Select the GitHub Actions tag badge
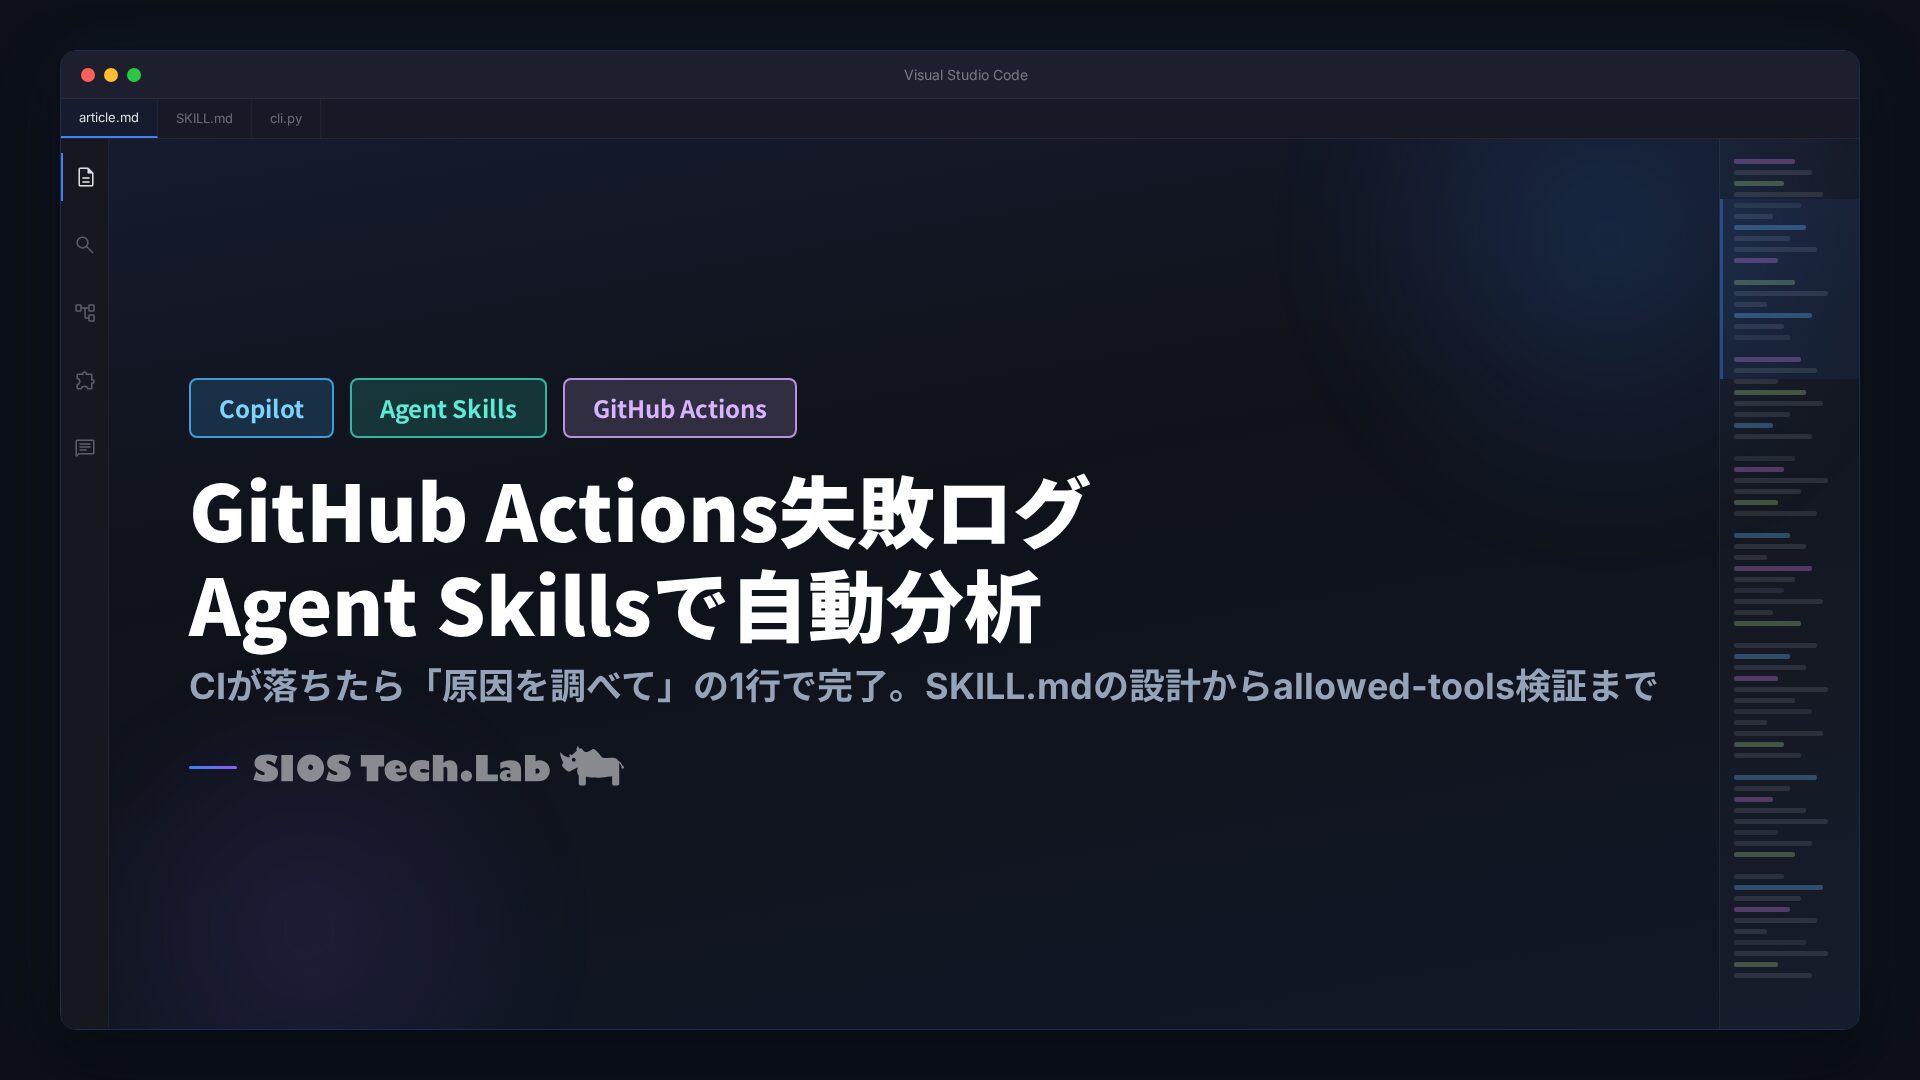Viewport: 1920px width, 1080px height. click(x=680, y=408)
